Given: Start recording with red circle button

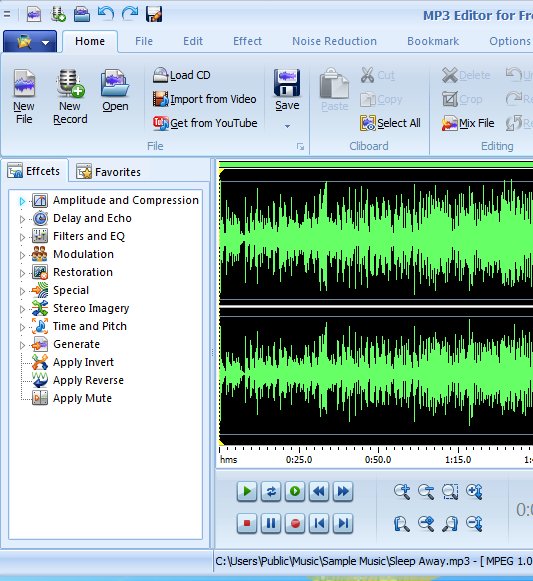Looking at the screenshot, I should point(295,523).
